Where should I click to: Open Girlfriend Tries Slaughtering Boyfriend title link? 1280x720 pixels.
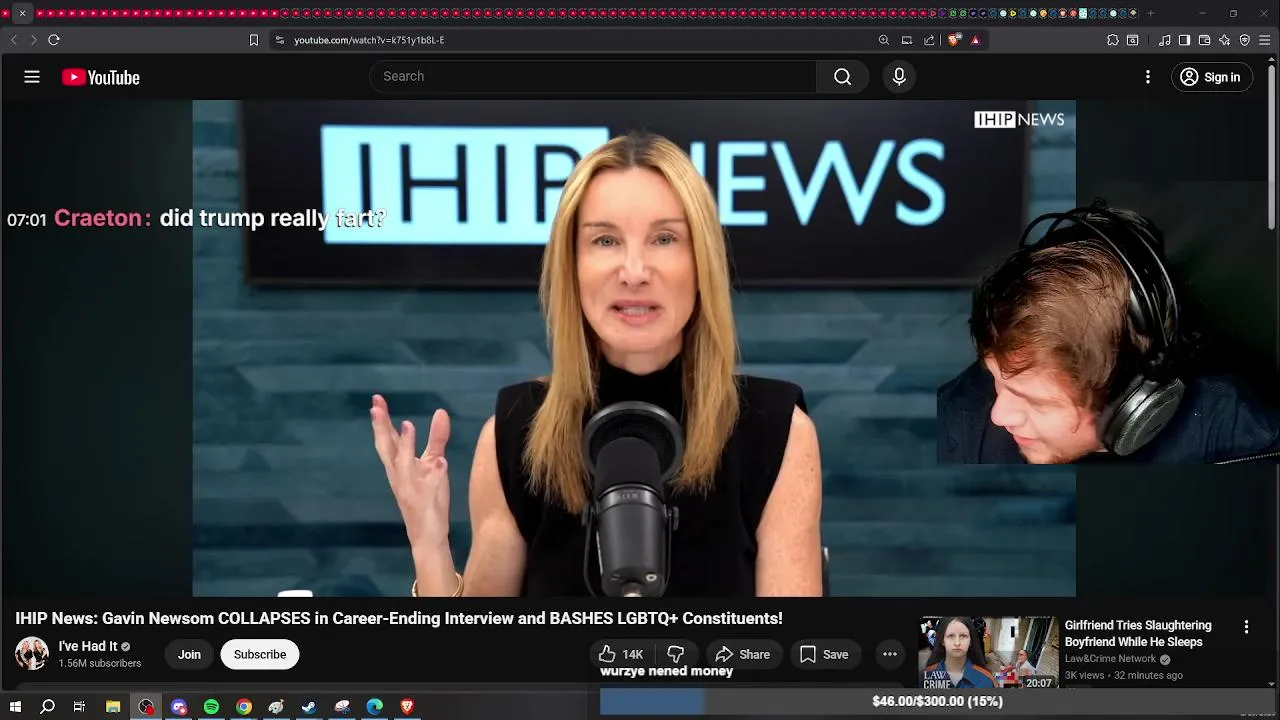1138,633
